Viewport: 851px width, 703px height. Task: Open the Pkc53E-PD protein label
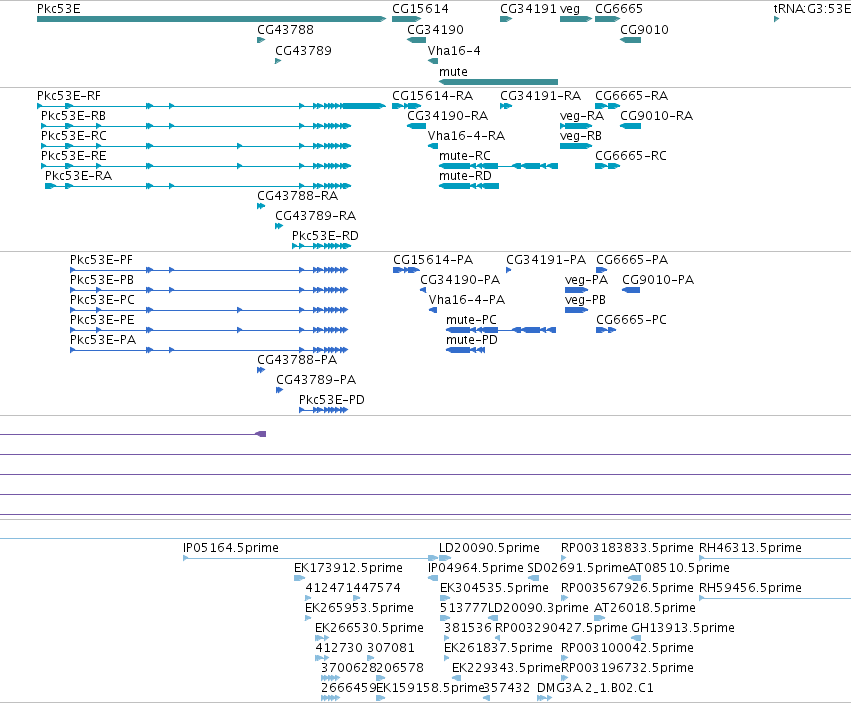[332, 400]
